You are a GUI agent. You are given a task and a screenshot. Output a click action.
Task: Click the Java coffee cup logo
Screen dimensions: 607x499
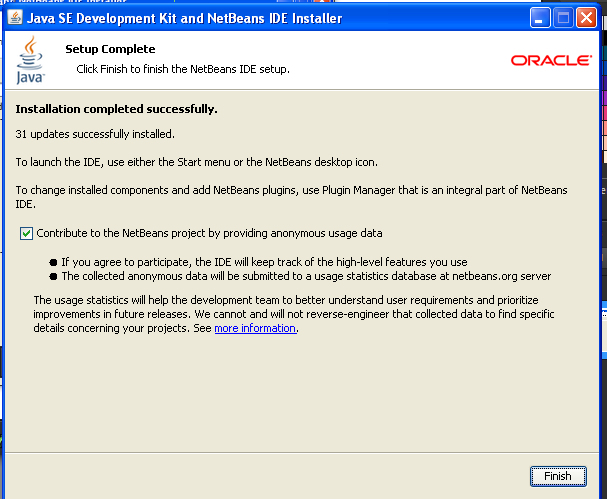[x=30, y=59]
